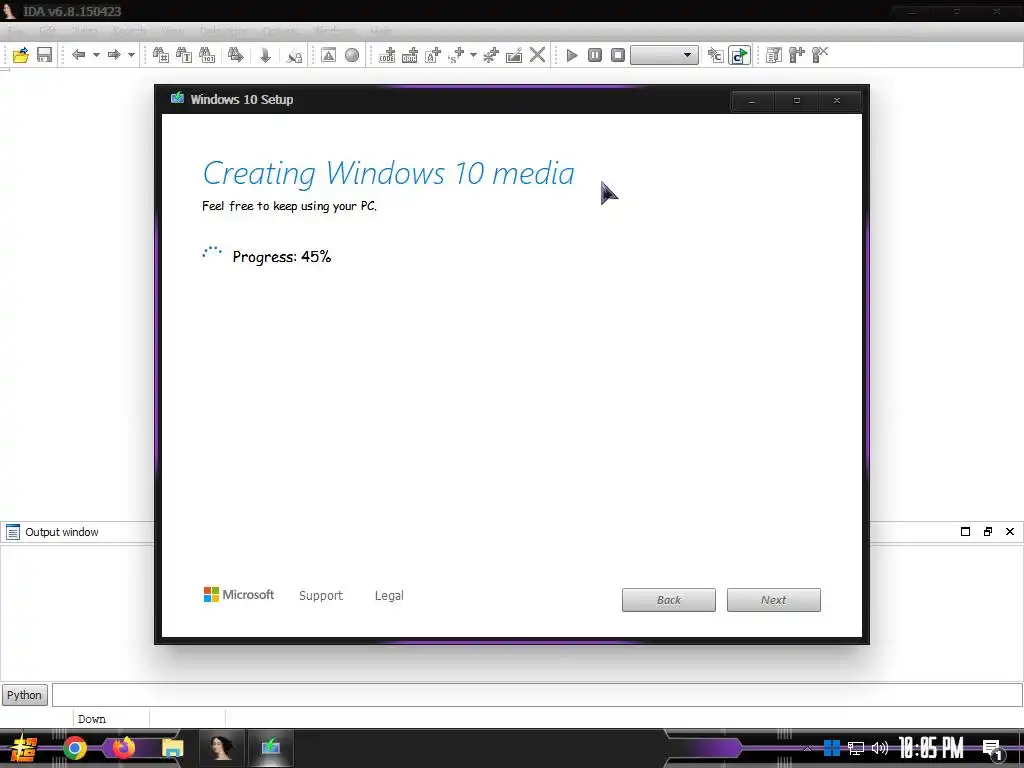
Task: Click the binoculars search-next icon with arrow
Action: (236, 55)
